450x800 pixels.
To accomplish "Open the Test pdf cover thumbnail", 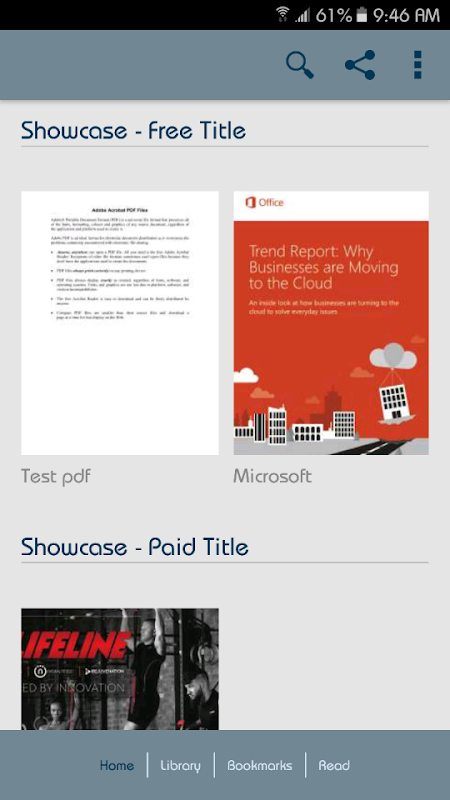I will click(x=120, y=323).
